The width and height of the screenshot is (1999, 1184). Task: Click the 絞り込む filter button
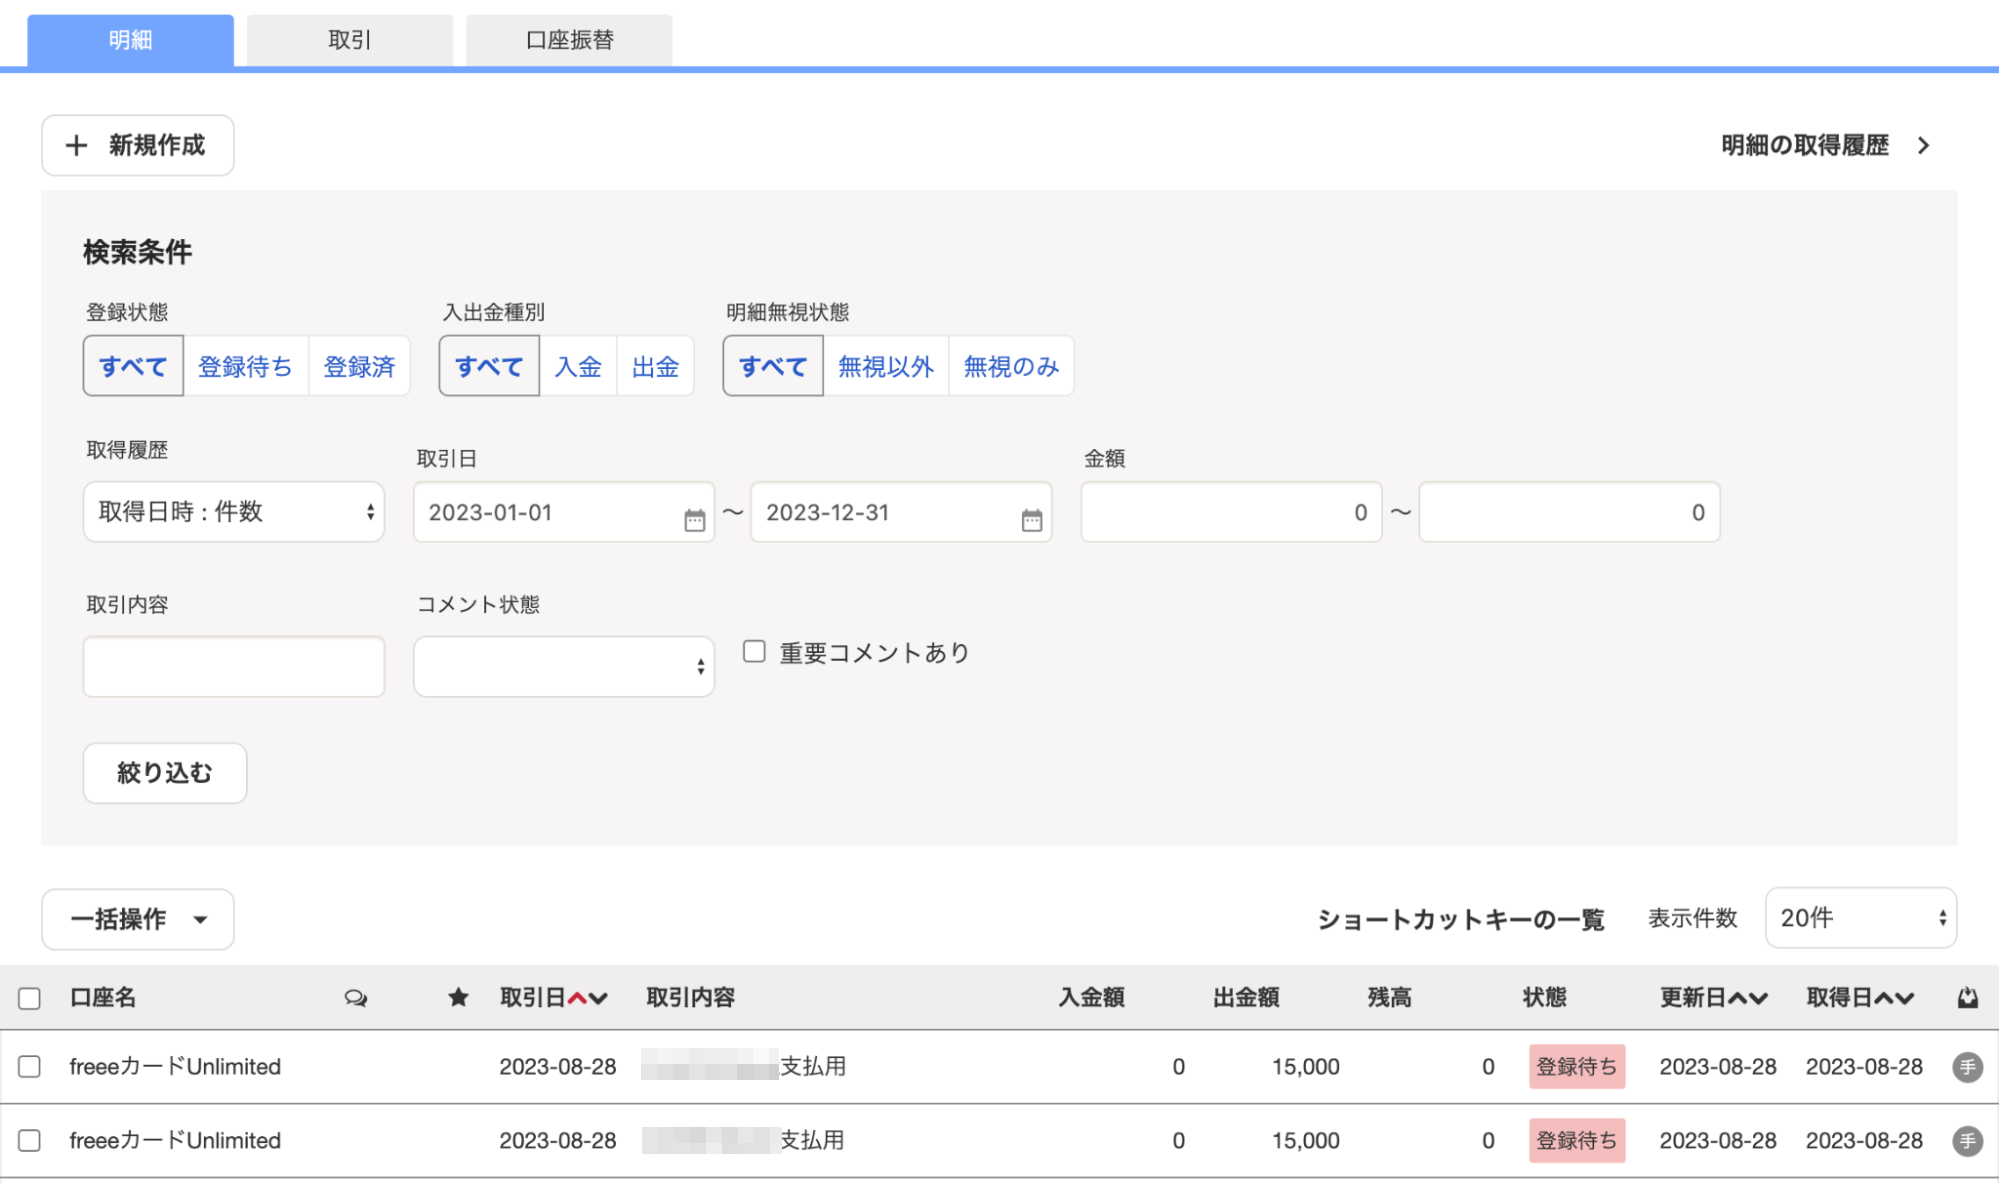[165, 773]
